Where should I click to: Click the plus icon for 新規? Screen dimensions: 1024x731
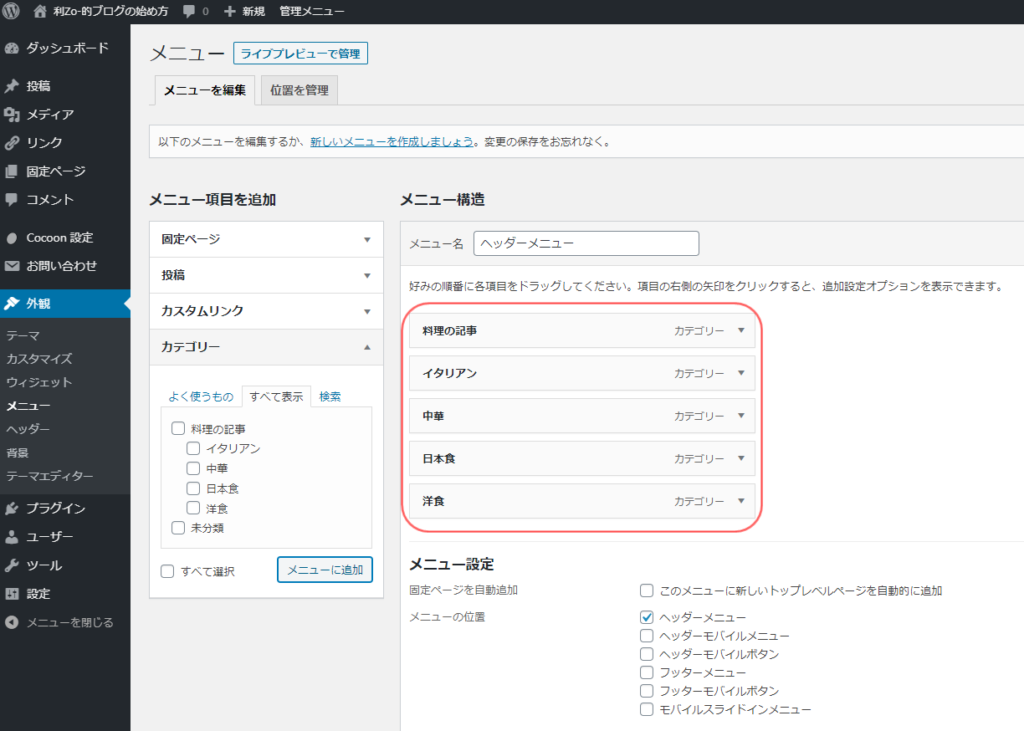point(230,11)
